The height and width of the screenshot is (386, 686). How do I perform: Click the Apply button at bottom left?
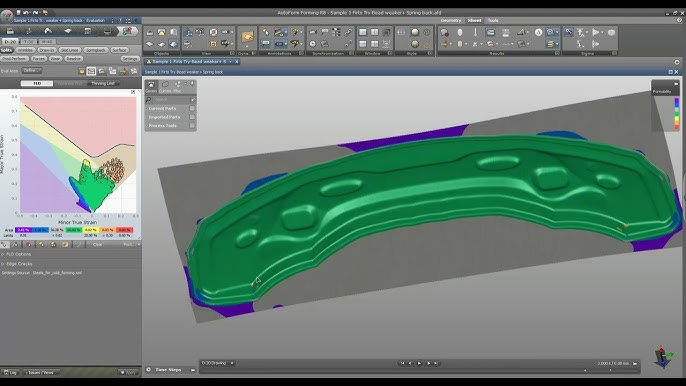[x=128, y=372]
